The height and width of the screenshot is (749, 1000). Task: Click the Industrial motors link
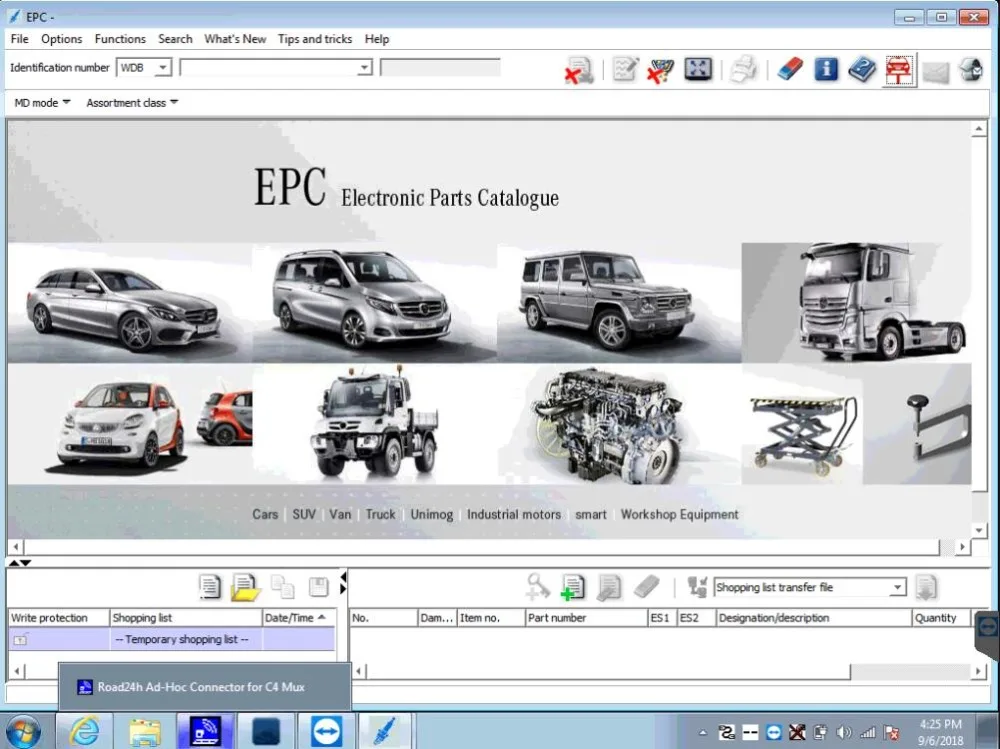pos(514,514)
